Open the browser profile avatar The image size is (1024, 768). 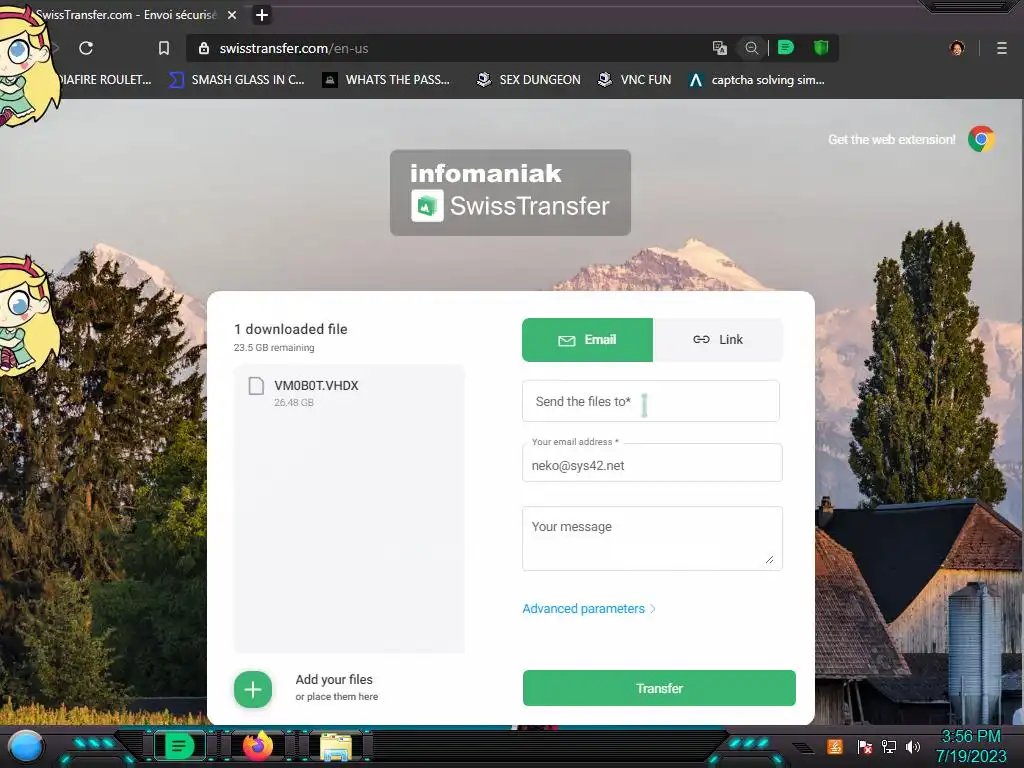(x=957, y=48)
